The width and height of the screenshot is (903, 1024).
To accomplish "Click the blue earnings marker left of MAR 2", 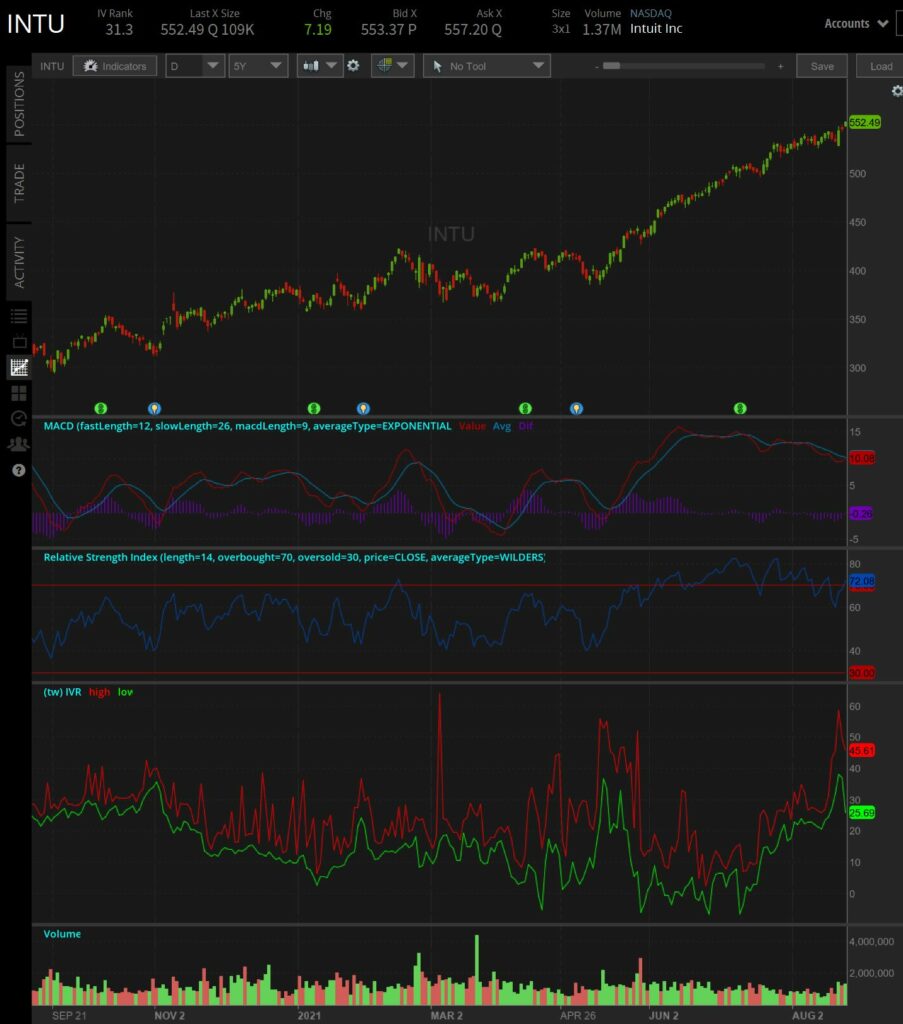I will click(x=364, y=408).
